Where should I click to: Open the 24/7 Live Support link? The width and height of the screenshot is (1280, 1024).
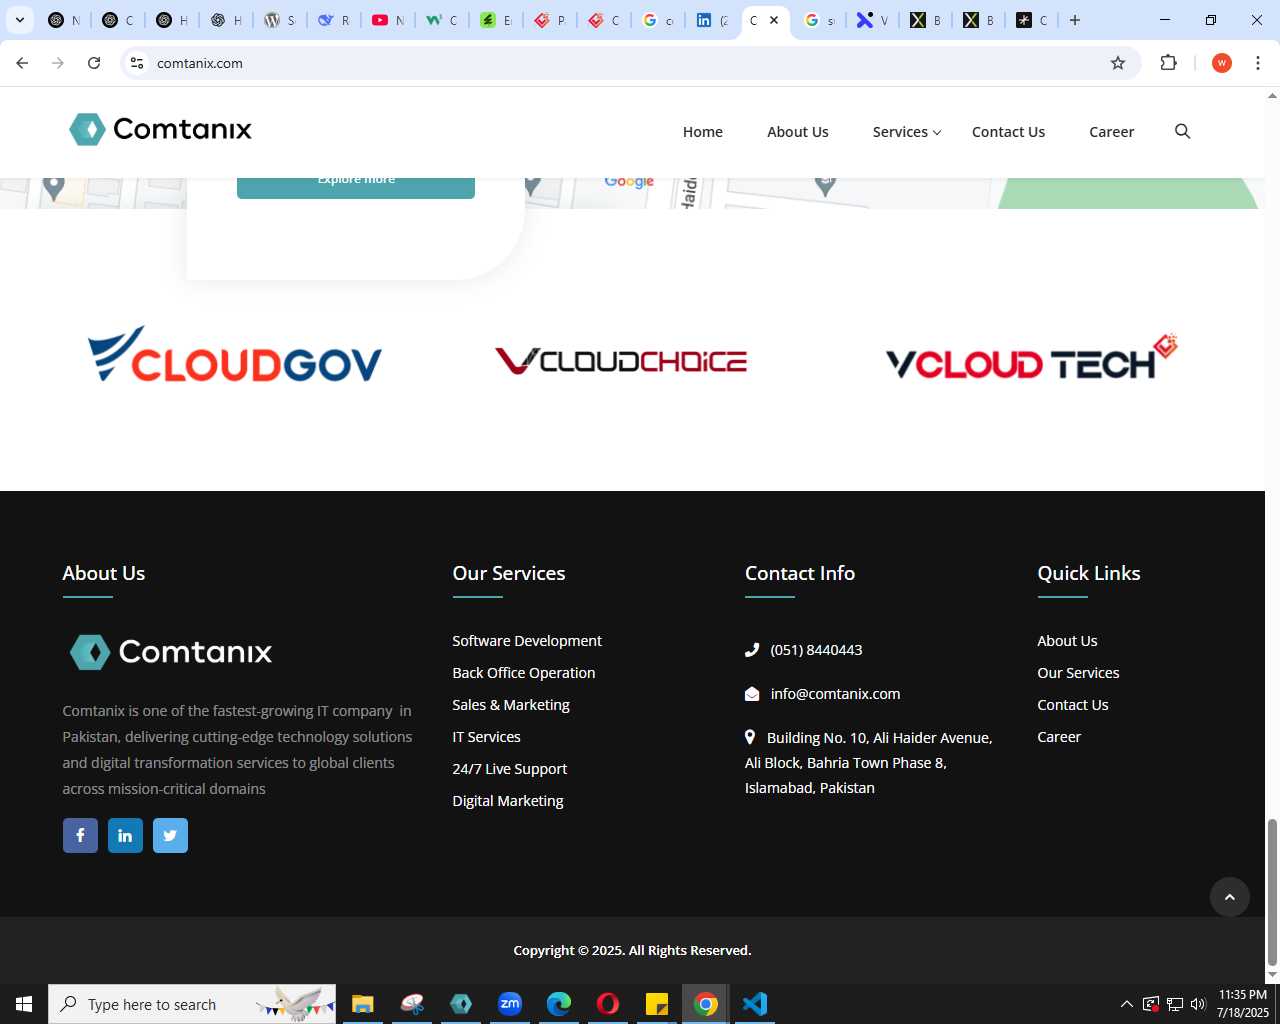point(509,769)
